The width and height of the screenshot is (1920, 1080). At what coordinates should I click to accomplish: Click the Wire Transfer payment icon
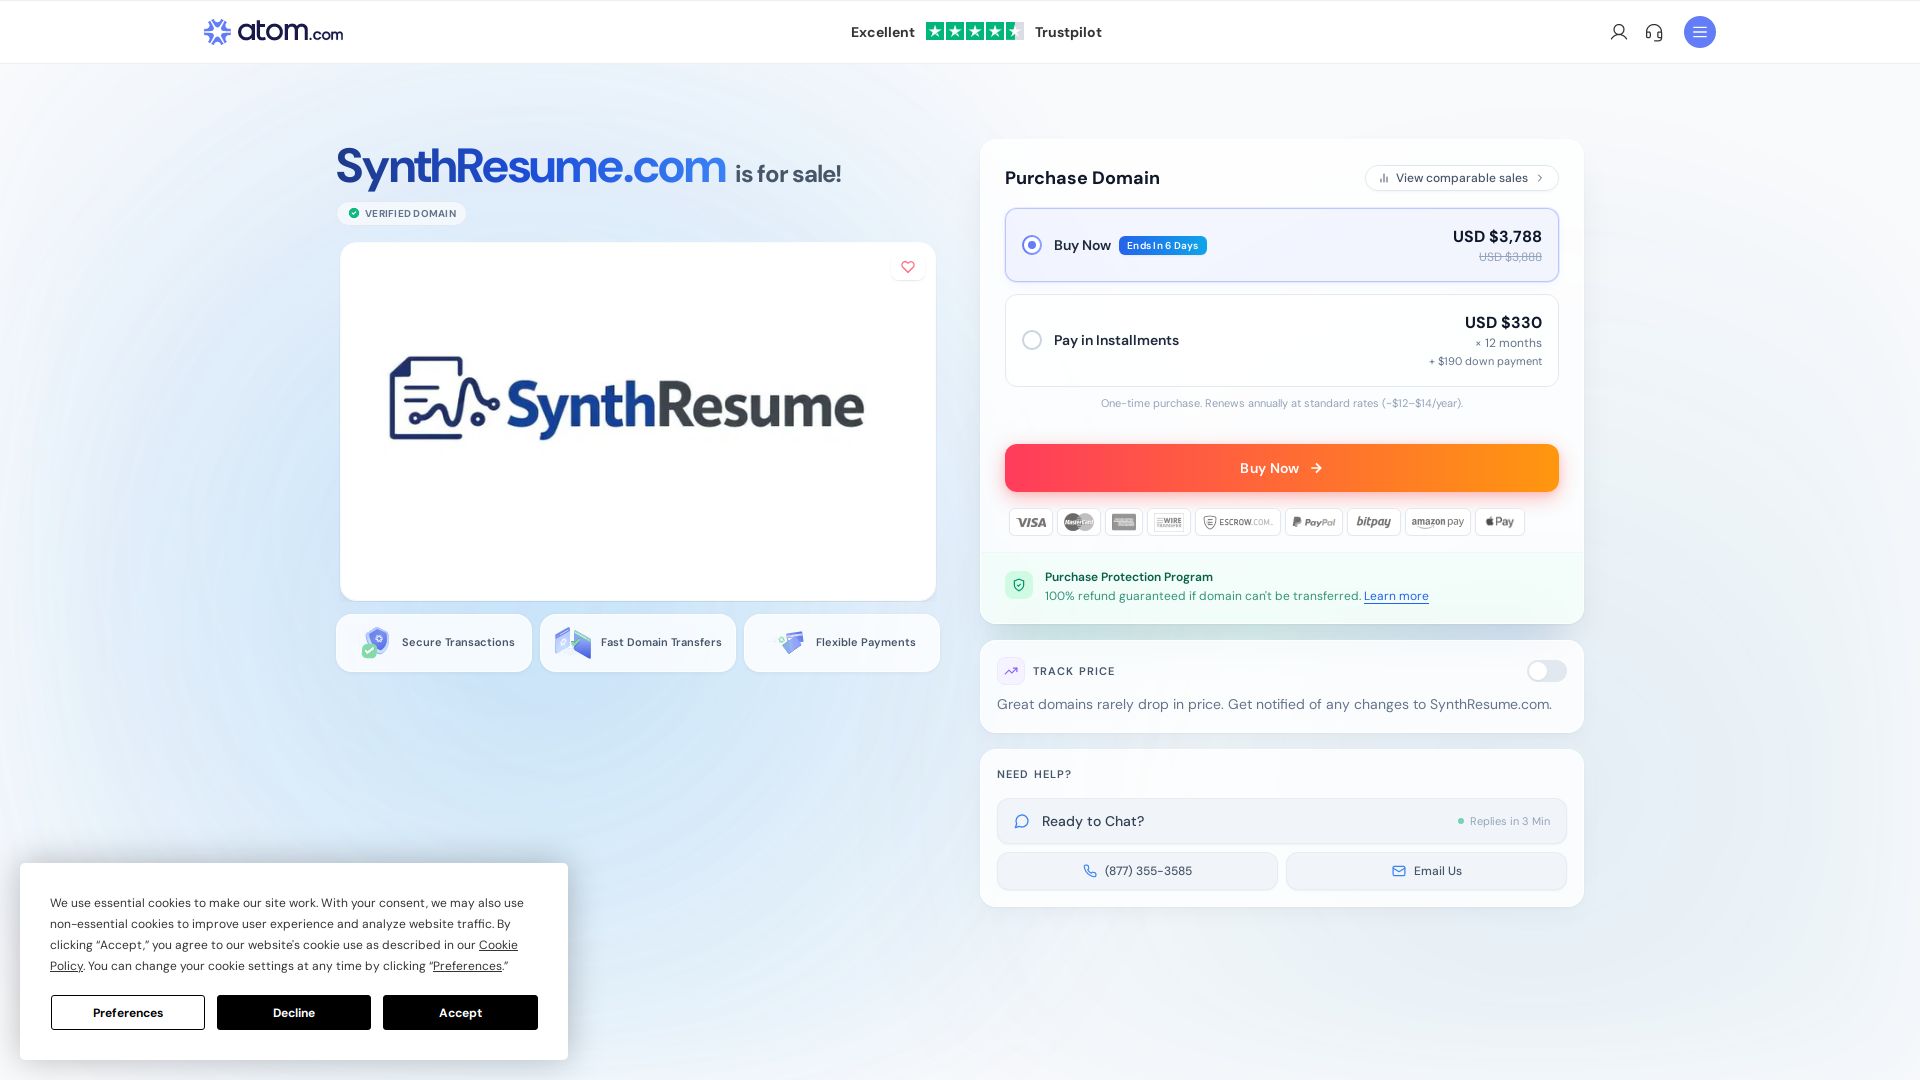(x=1169, y=522)
